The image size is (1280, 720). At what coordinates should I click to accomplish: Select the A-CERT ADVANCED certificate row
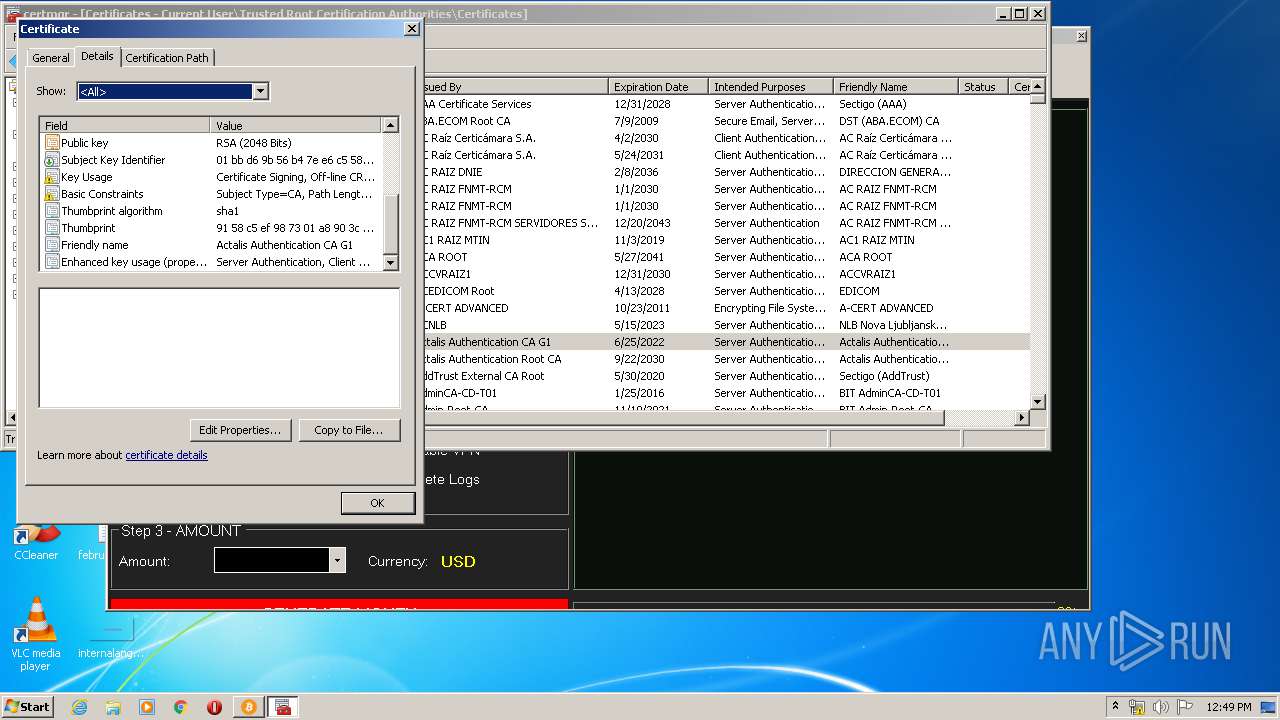tap(725, 308)
